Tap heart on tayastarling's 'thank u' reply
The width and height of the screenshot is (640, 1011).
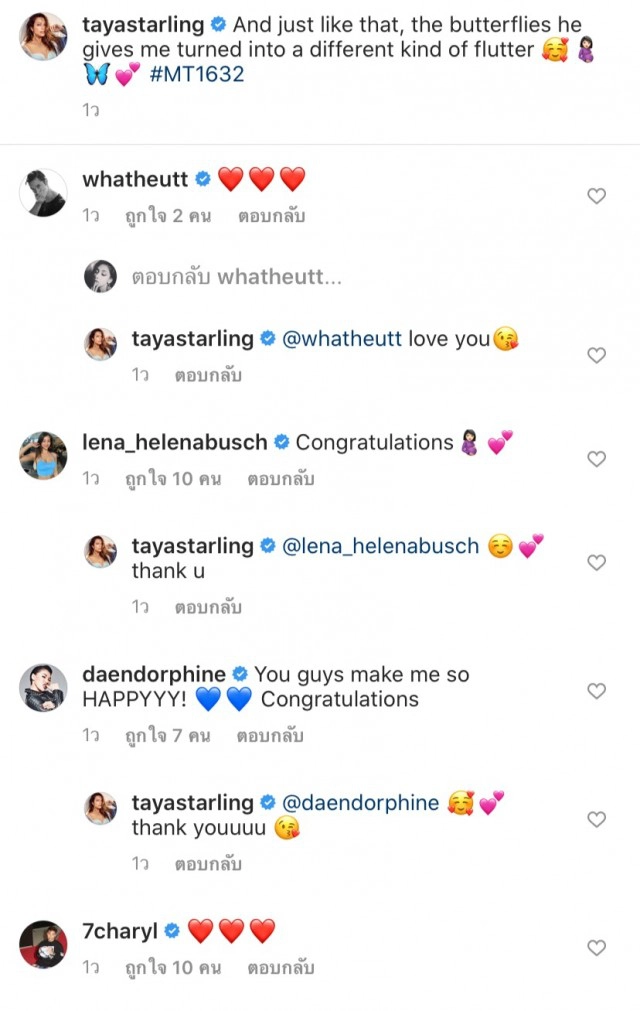[596, 563]
